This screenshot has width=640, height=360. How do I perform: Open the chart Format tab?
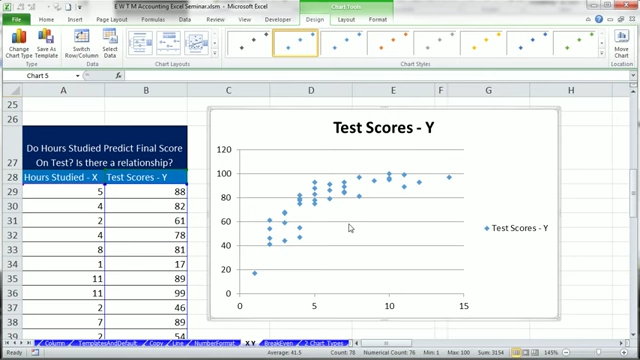pyautogui.click(x=378, y=20)
